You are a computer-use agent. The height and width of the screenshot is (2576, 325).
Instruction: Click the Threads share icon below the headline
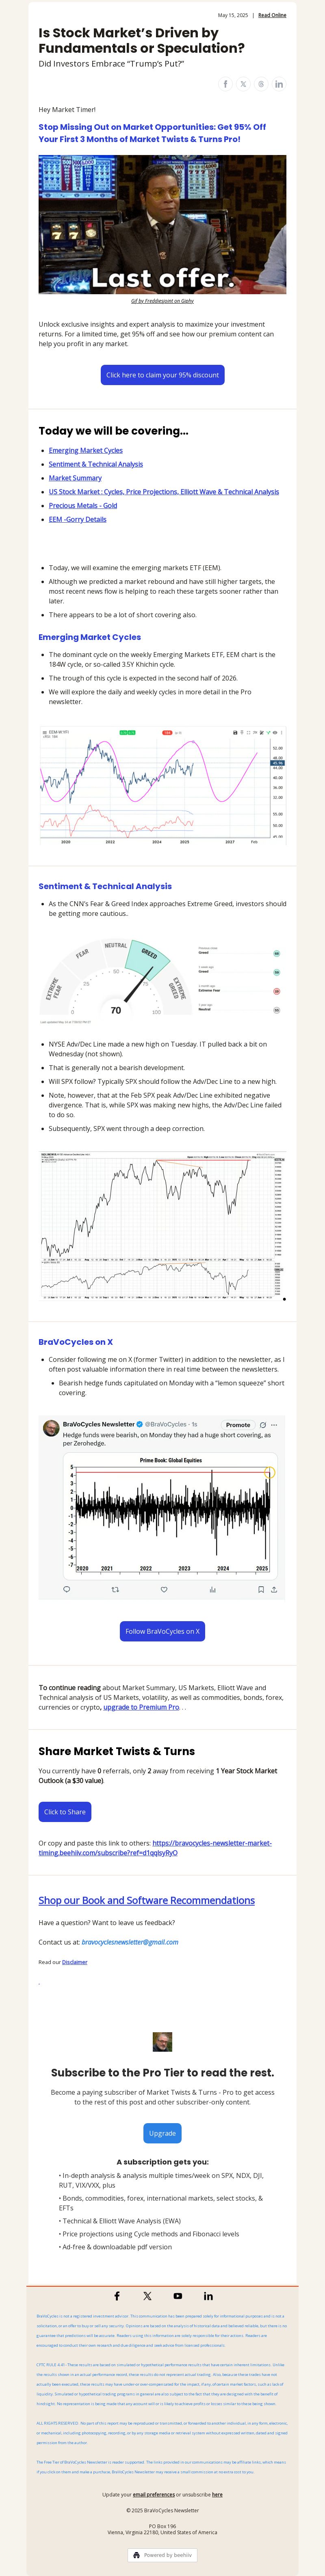coord(261,84)
